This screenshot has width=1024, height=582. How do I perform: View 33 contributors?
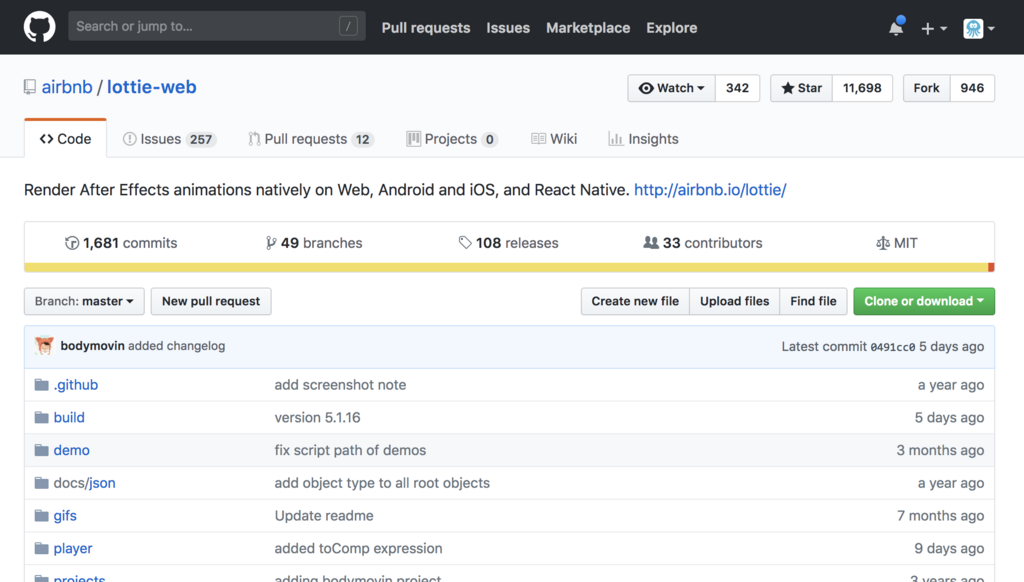click(x=703, y=243)
